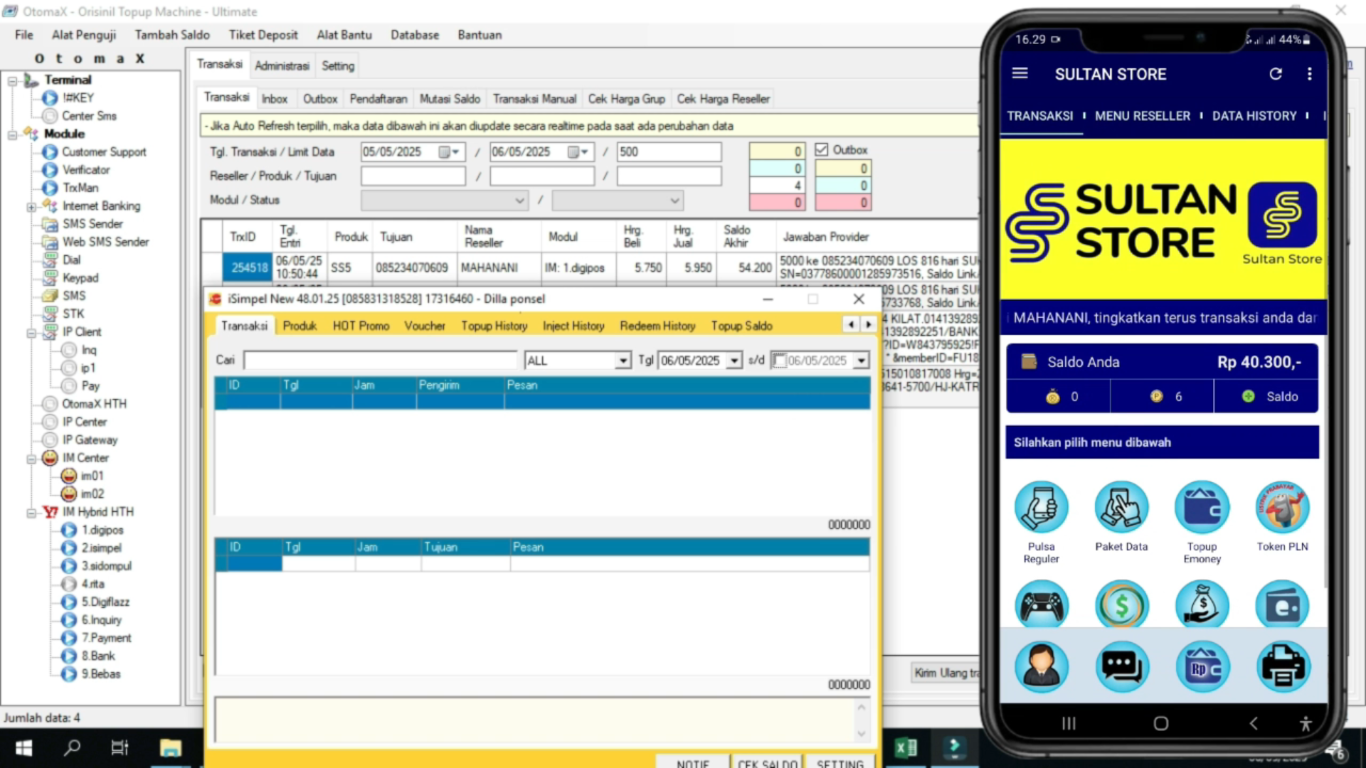Switch to the Topup History tab
Screen dimensions: 1366x768
[x=494, y=326]
